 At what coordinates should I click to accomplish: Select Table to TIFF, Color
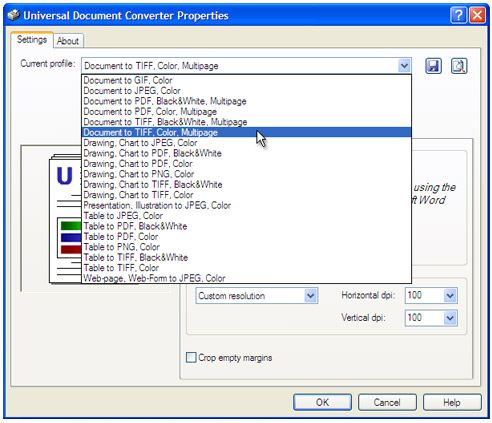tap(246, 268)
